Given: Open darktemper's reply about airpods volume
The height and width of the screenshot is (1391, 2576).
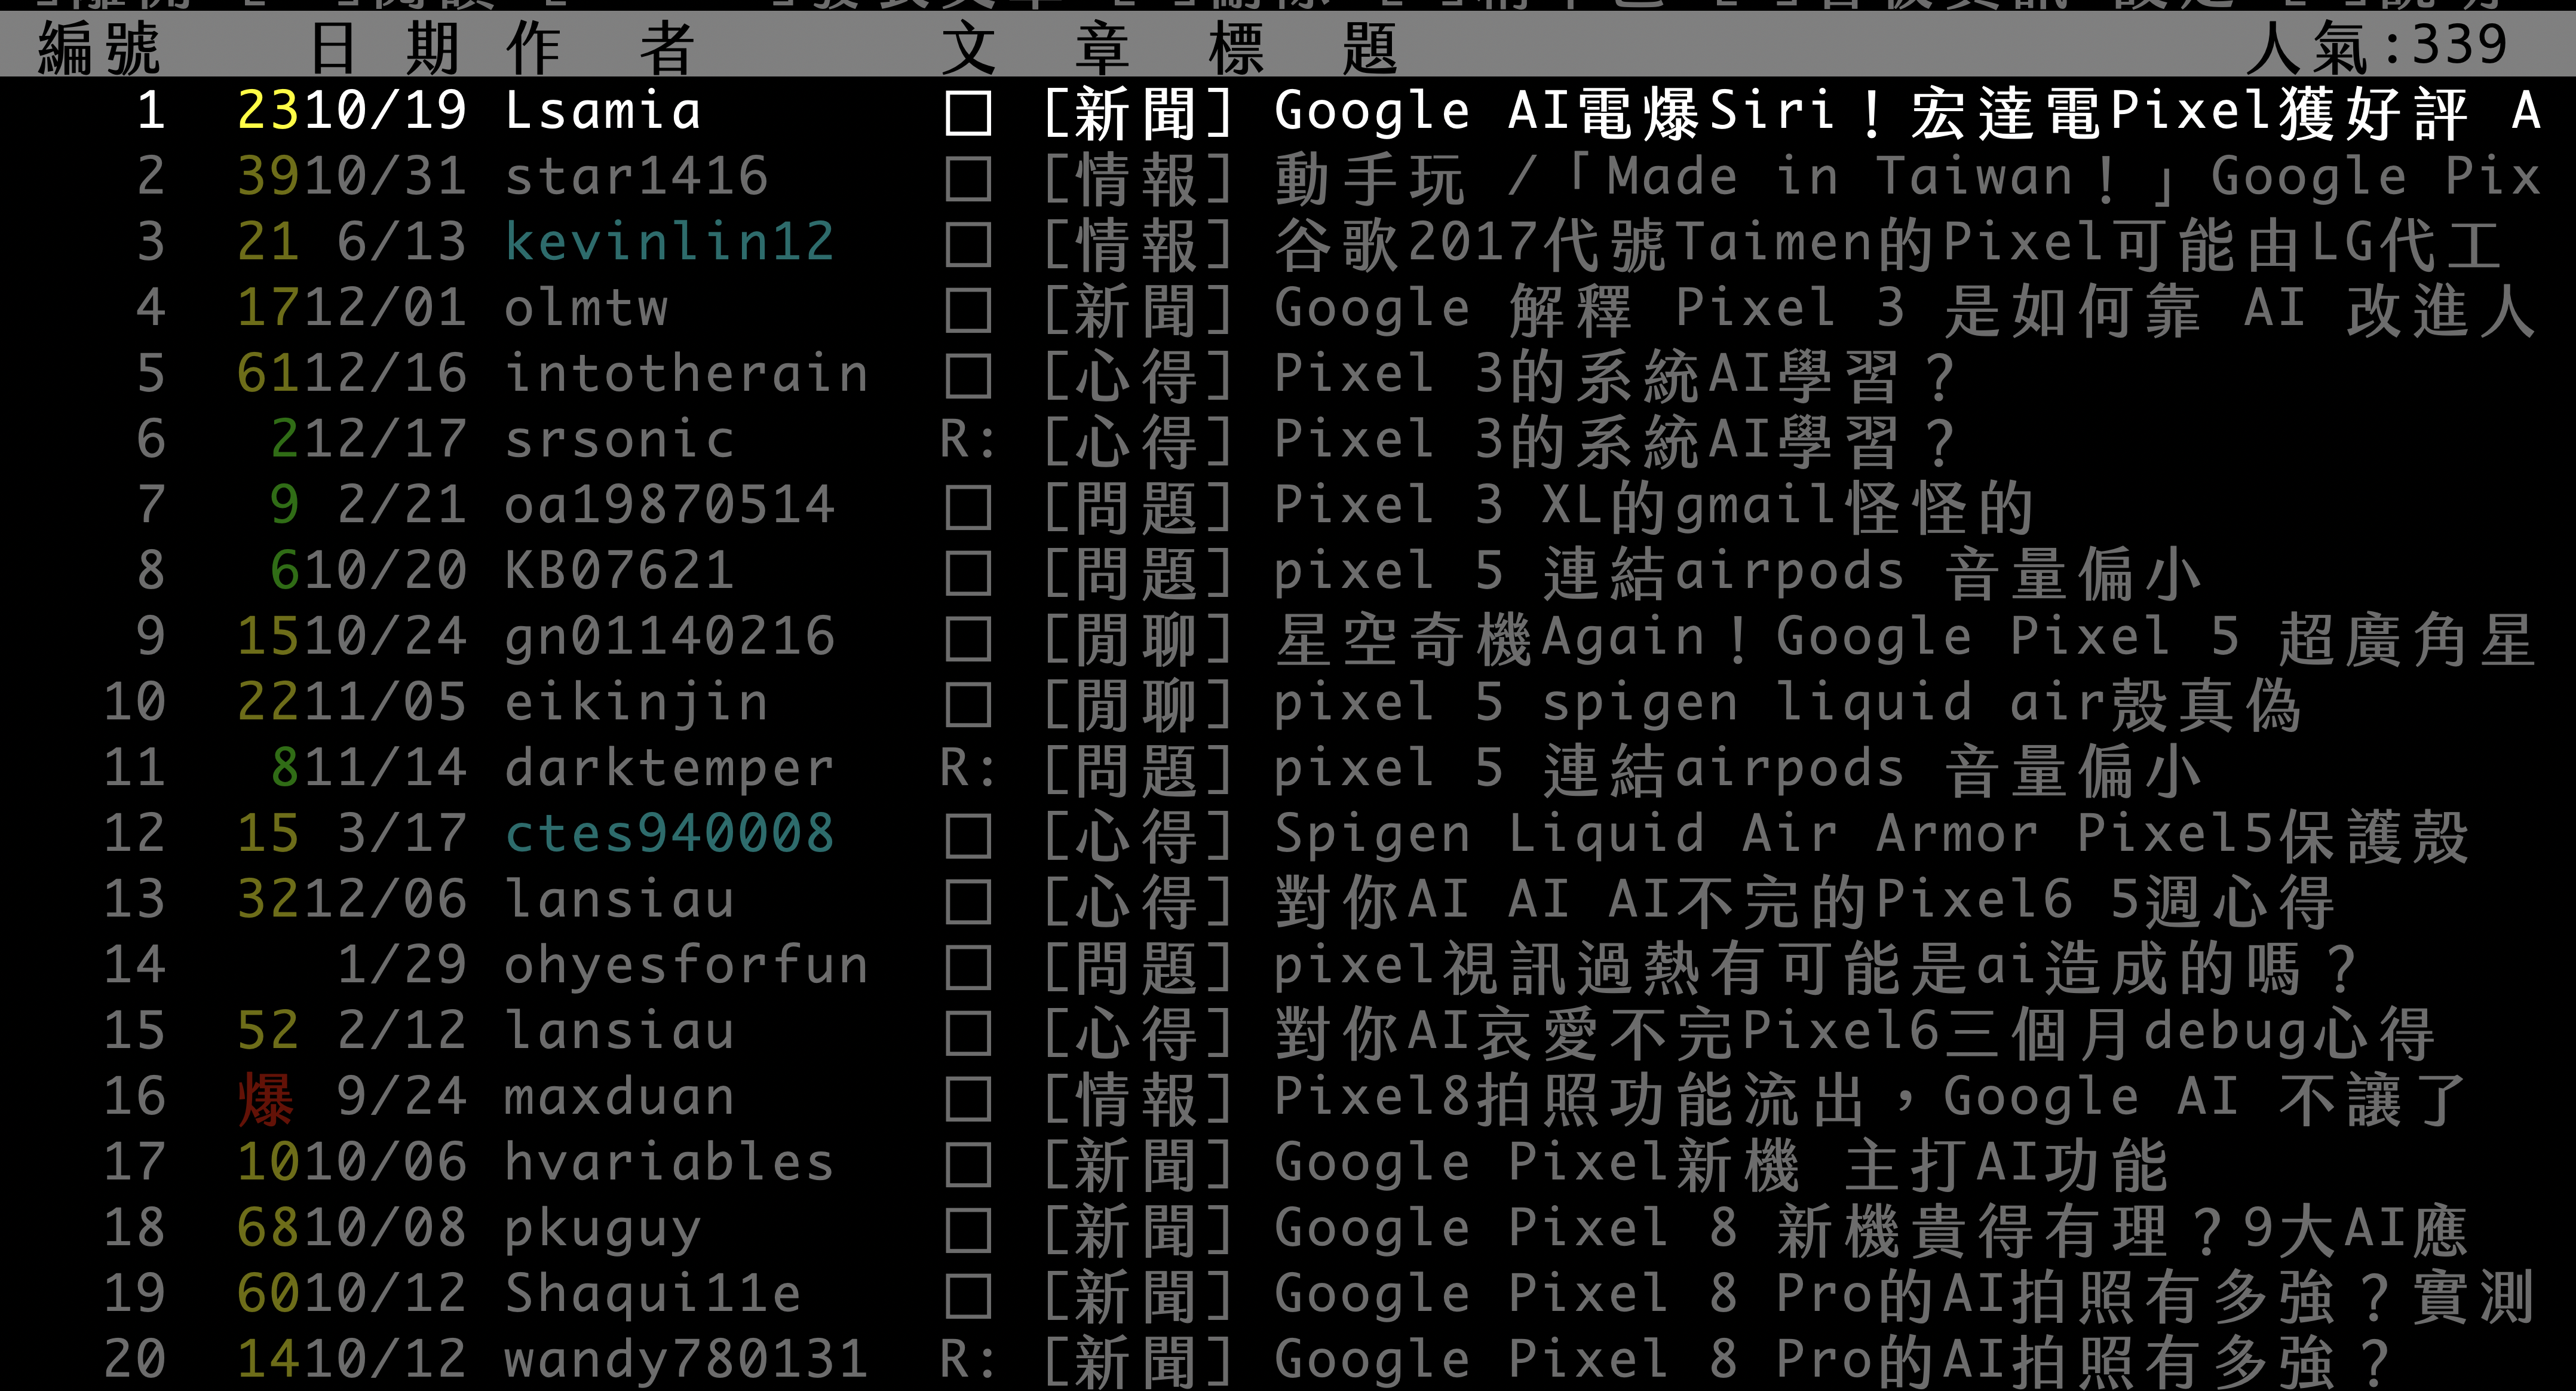Looking at the screenshot, I should tap(1288, 769).
